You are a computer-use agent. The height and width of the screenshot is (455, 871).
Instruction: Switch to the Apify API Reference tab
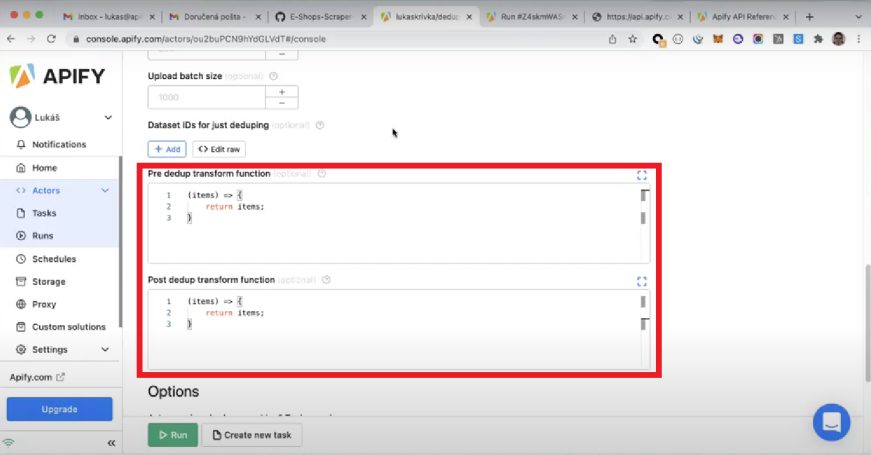[x=743, y=17]
